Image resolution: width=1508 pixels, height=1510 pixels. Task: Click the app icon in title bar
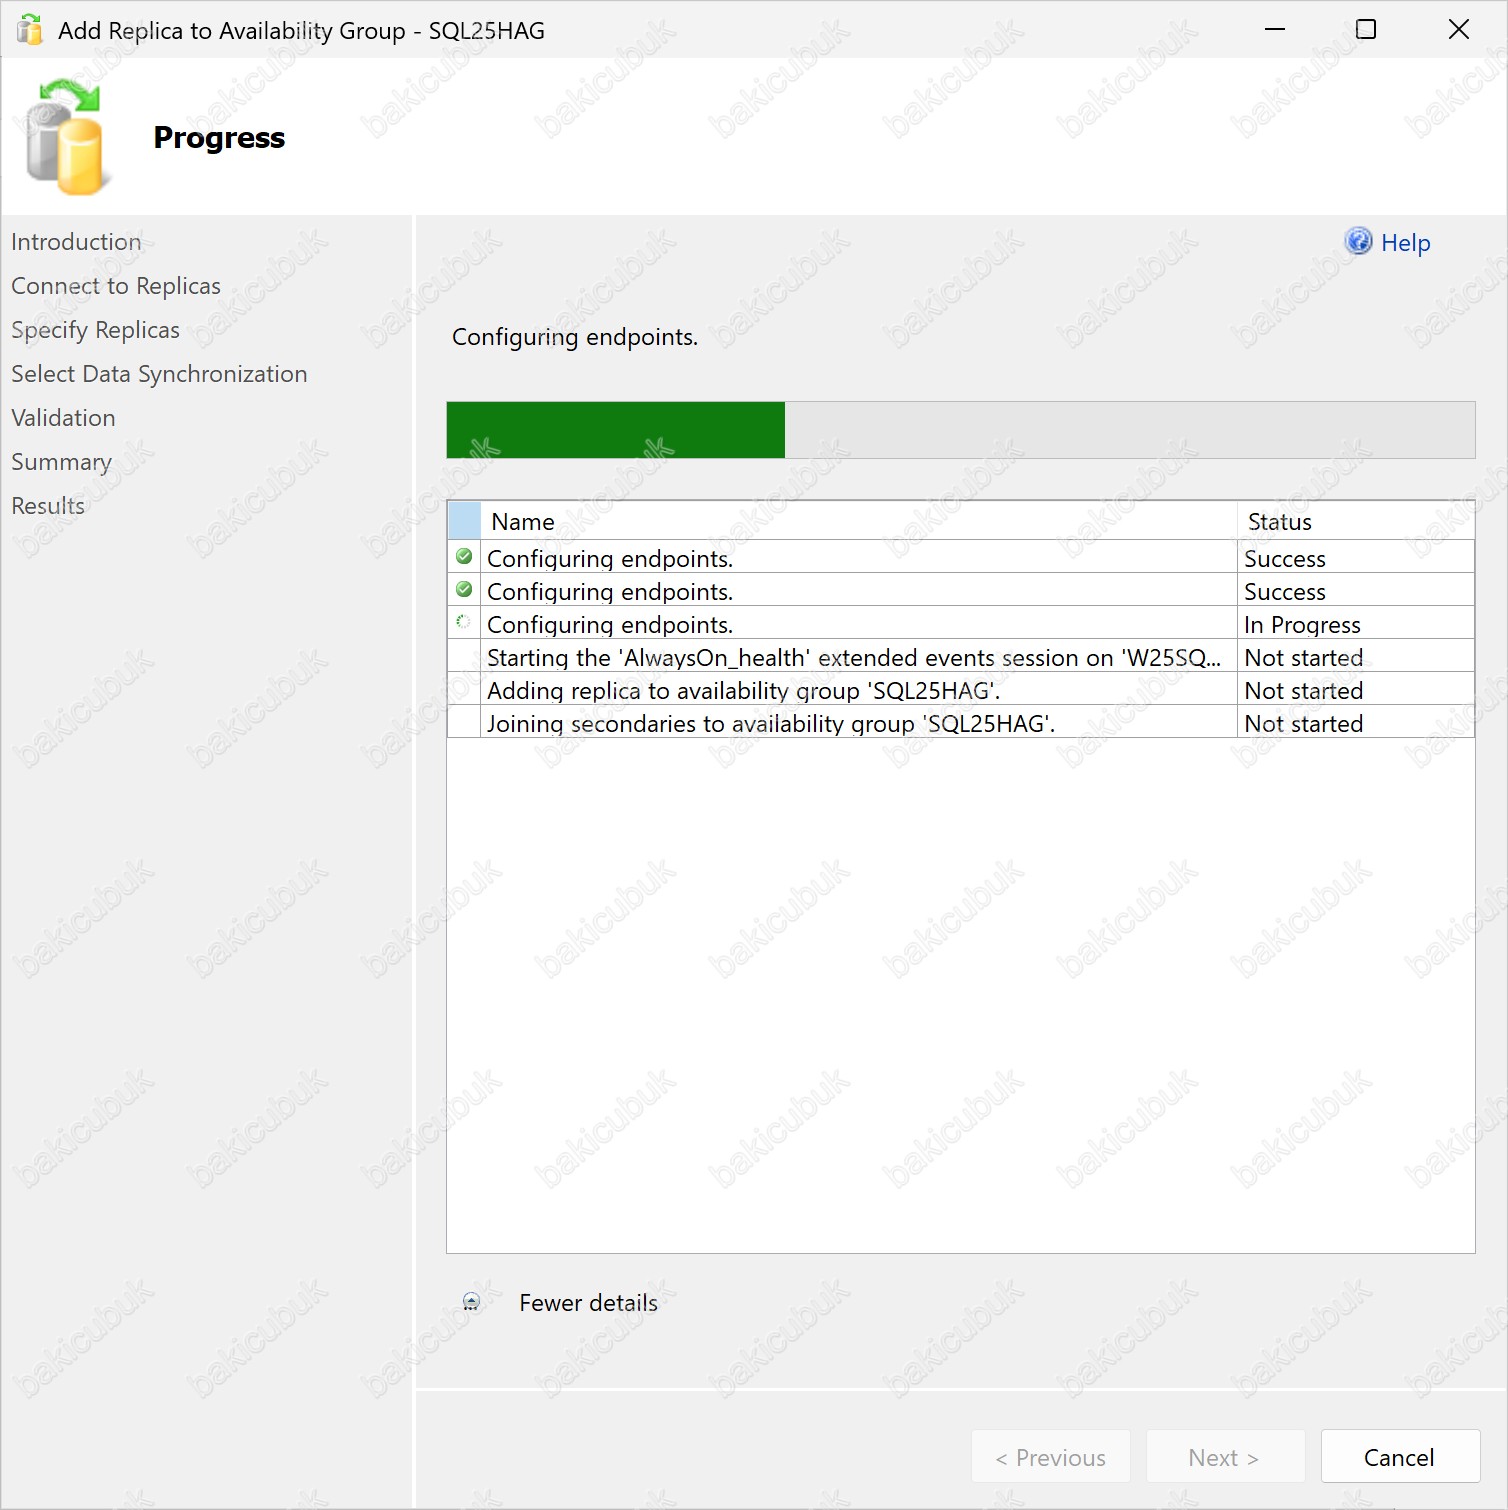(30, 30)
